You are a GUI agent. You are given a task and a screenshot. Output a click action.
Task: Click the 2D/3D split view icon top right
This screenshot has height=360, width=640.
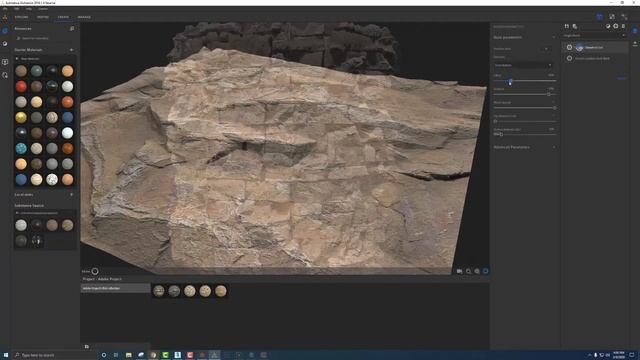pos(612,17)
